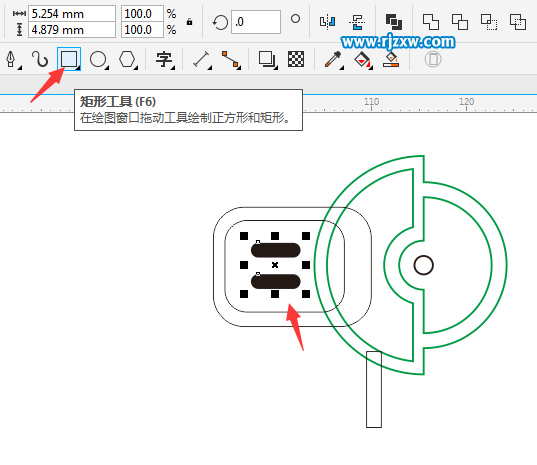Select the Polygon tool
The height and width of the screenshot is (465, 537).
(127, 59)
